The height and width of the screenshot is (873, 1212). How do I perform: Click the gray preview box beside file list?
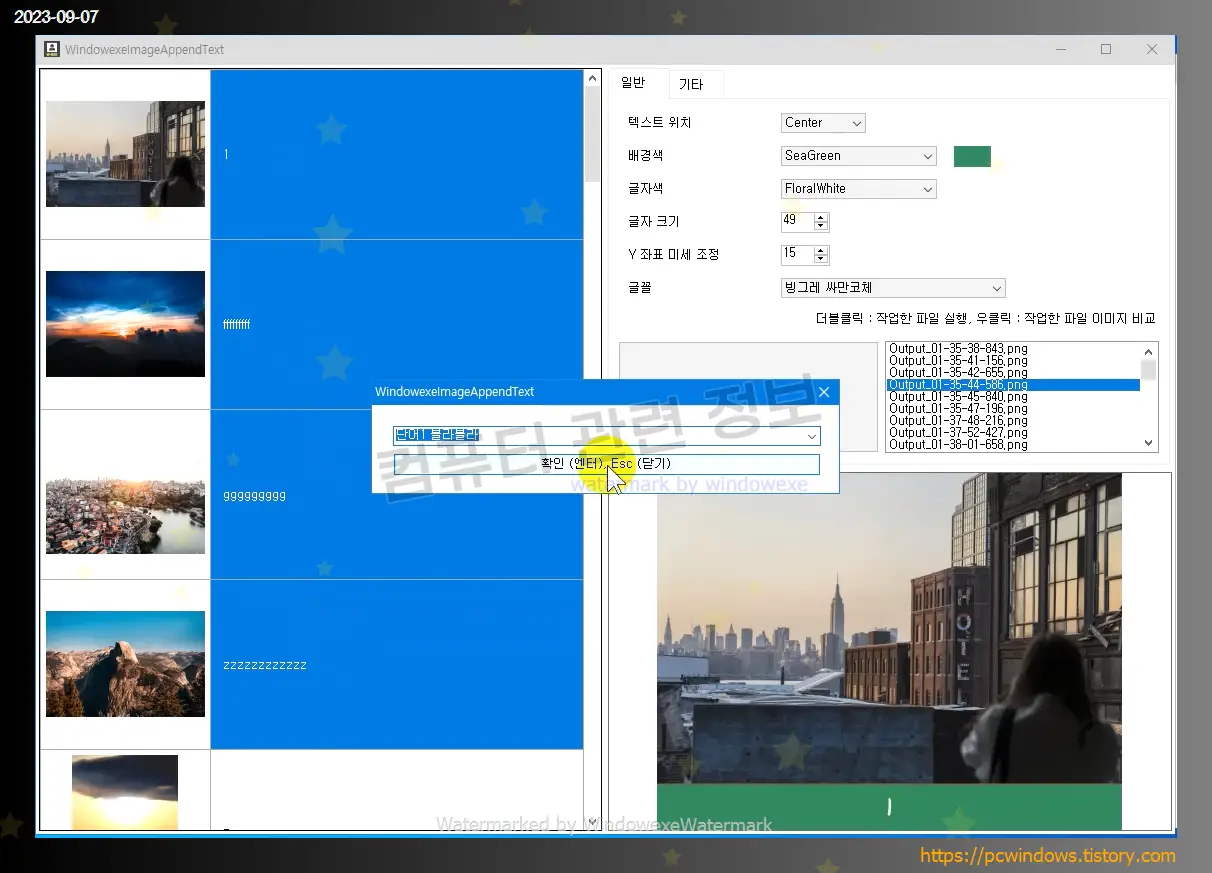click(748, 397)
